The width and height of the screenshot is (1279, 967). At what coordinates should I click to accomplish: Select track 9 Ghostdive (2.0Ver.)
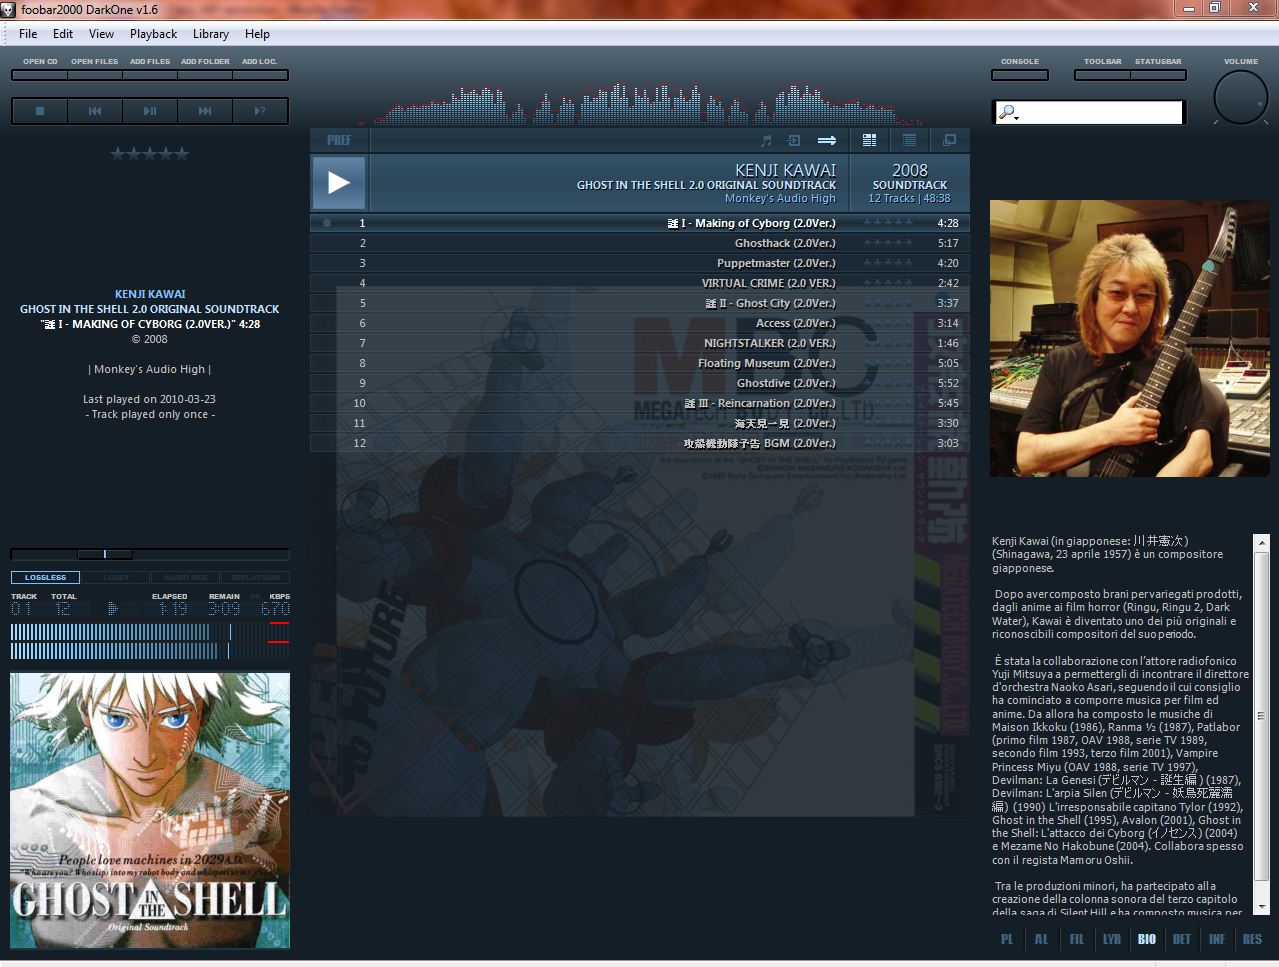[640, 383]
